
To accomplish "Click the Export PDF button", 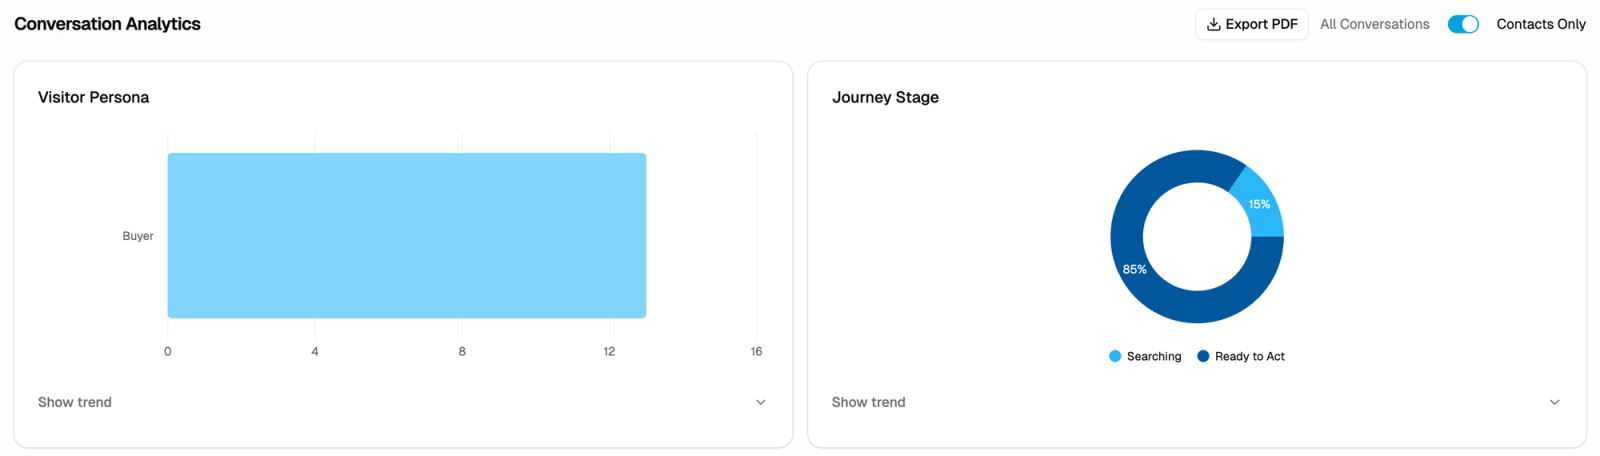I will [1252, 24].
